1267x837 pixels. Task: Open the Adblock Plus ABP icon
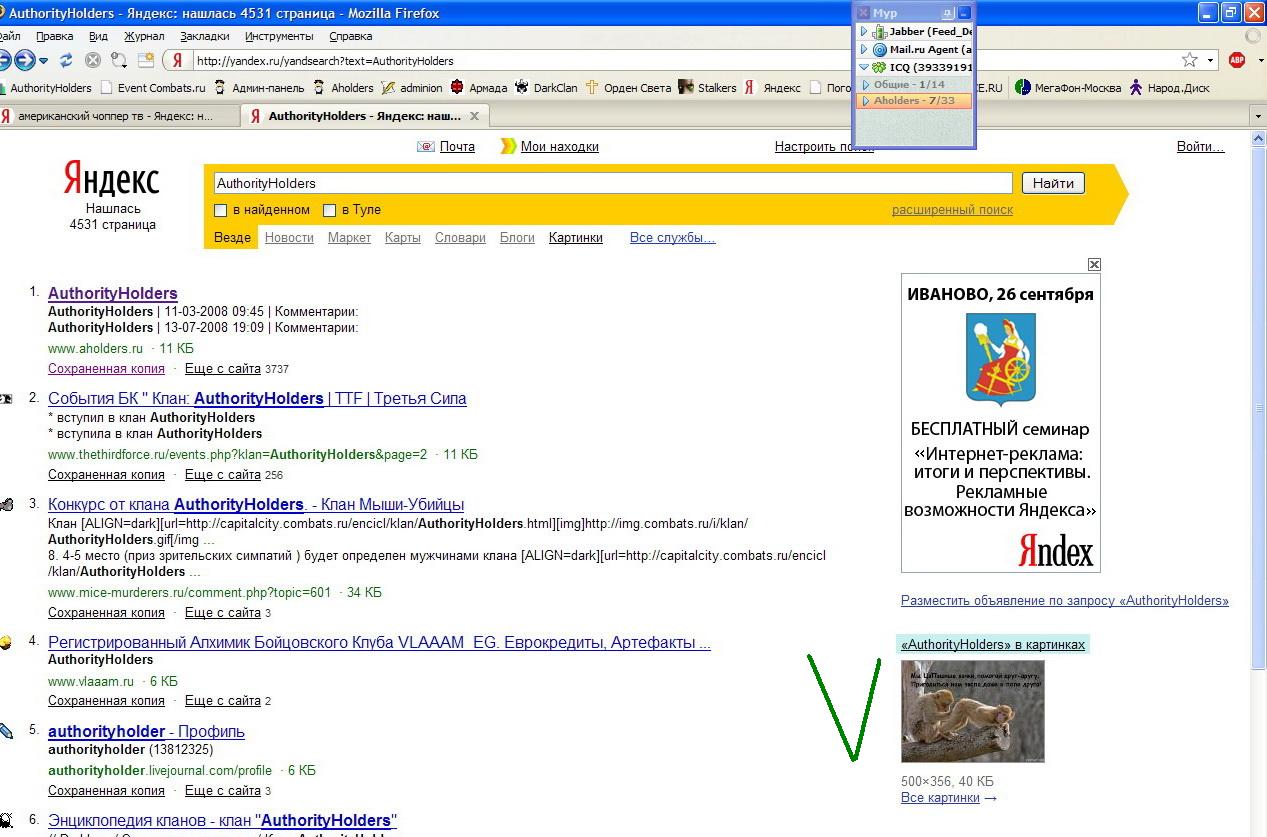tap(1237, 60)
